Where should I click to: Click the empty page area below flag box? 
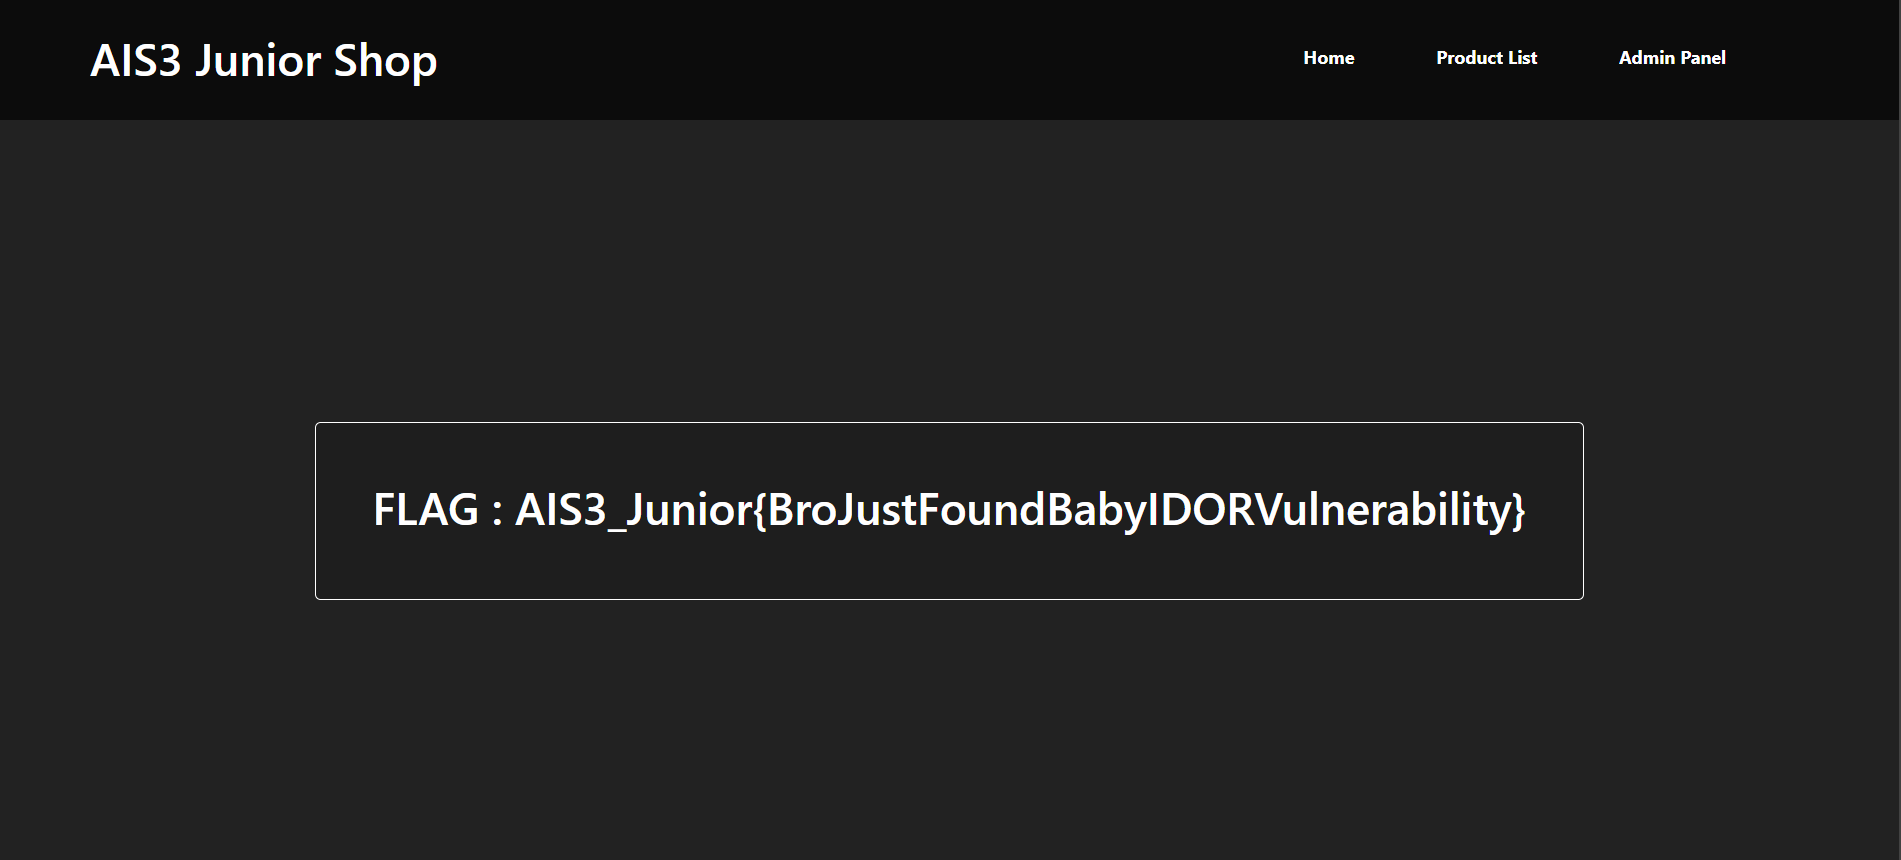coord(948,730)
